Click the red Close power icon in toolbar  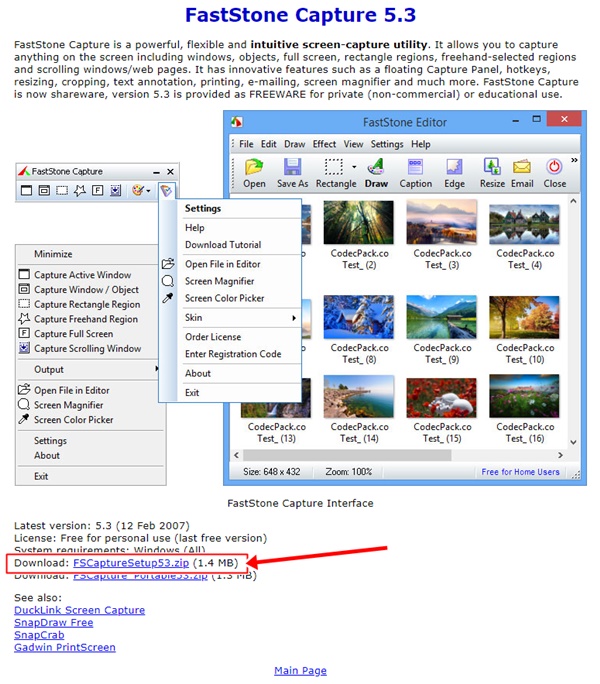554,167
